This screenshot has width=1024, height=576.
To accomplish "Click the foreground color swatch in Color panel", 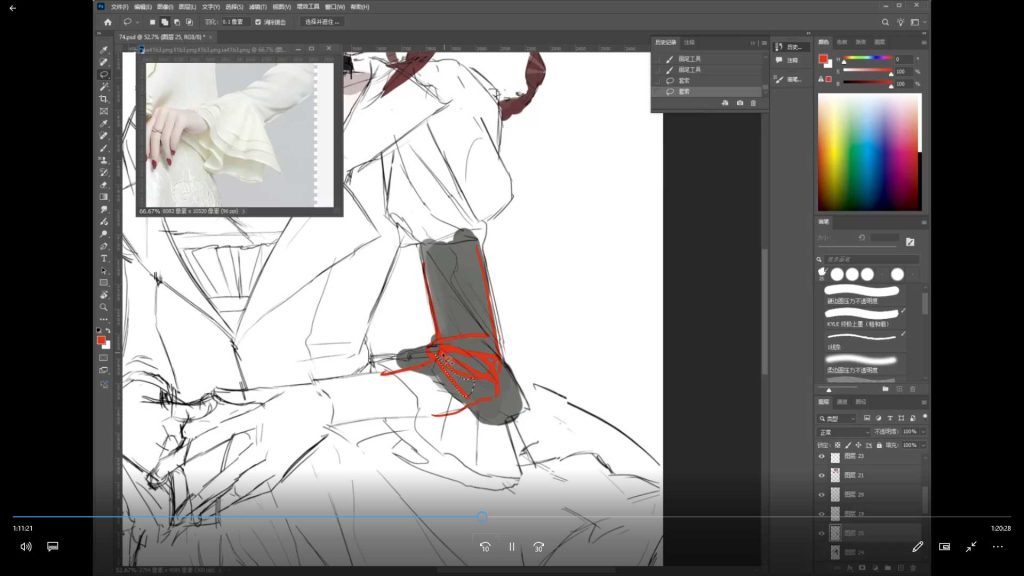I will point(823,59).
